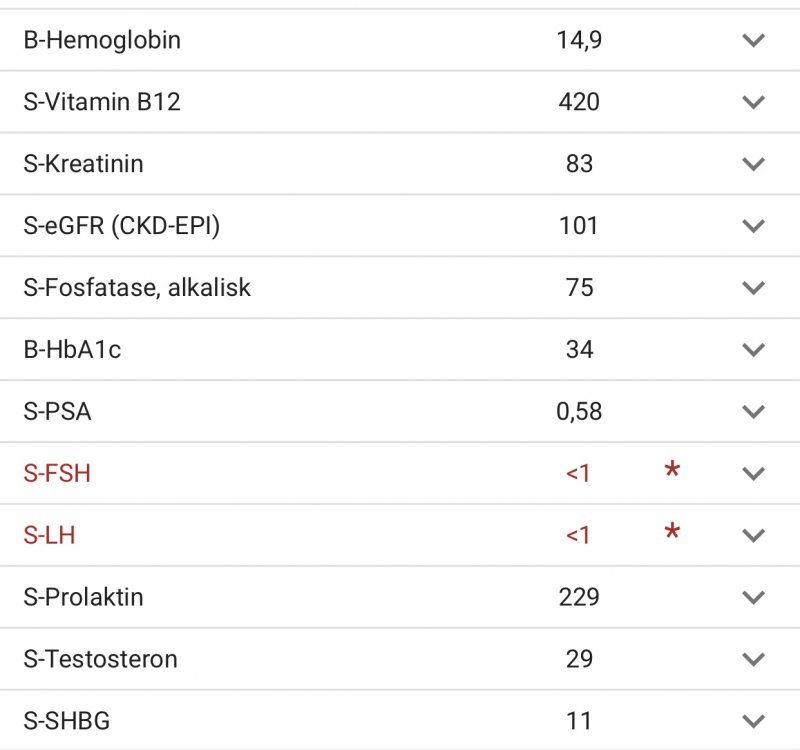Screen dimensions: 800x750
Task: Expand the S-LH result chevron
Action: pos(753,535)
